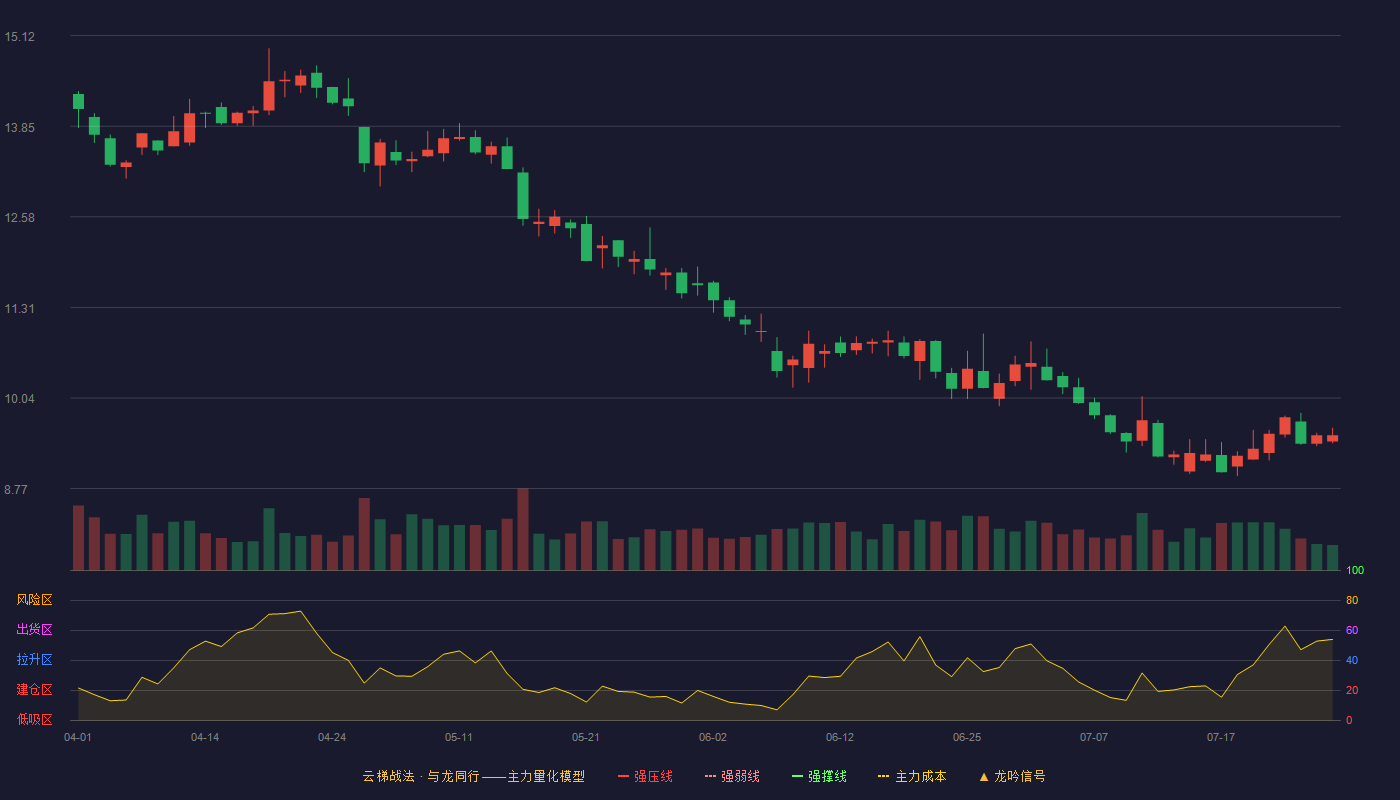Click the 04-01 date axis label

[x=78, y=737]
